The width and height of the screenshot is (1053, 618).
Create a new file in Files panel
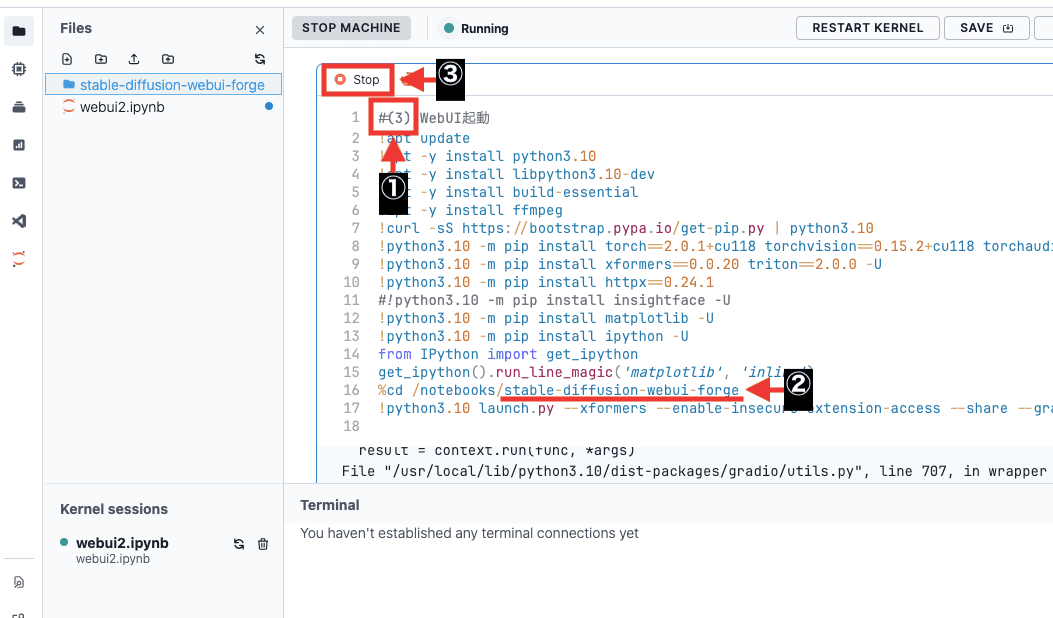(67, 60)
